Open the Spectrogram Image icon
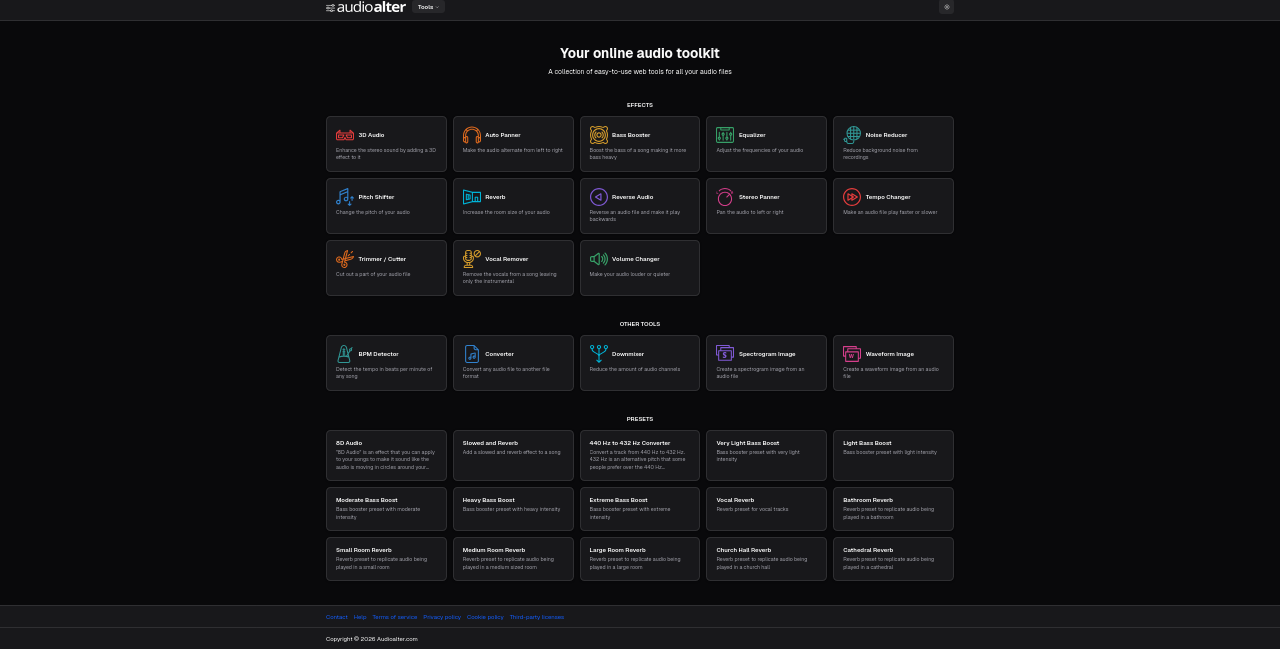This screenshot has width=1280, height=649. 725,354
